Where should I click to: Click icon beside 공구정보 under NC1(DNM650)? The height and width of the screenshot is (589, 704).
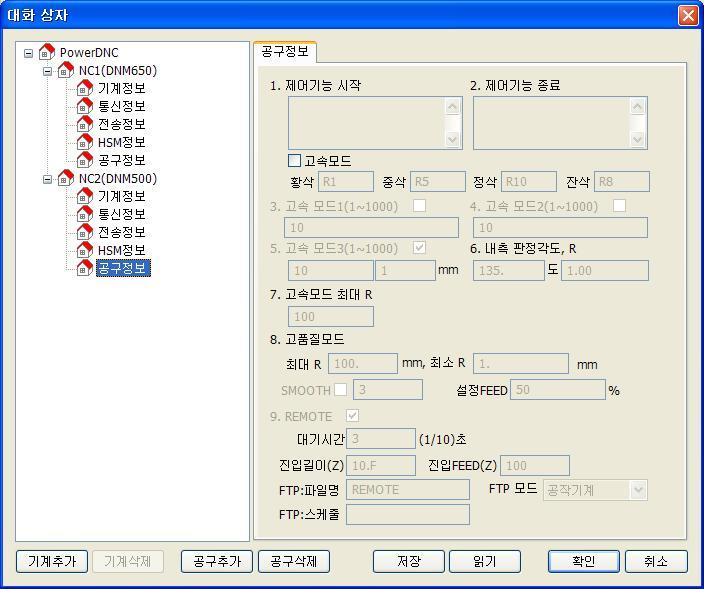[85, 160]
